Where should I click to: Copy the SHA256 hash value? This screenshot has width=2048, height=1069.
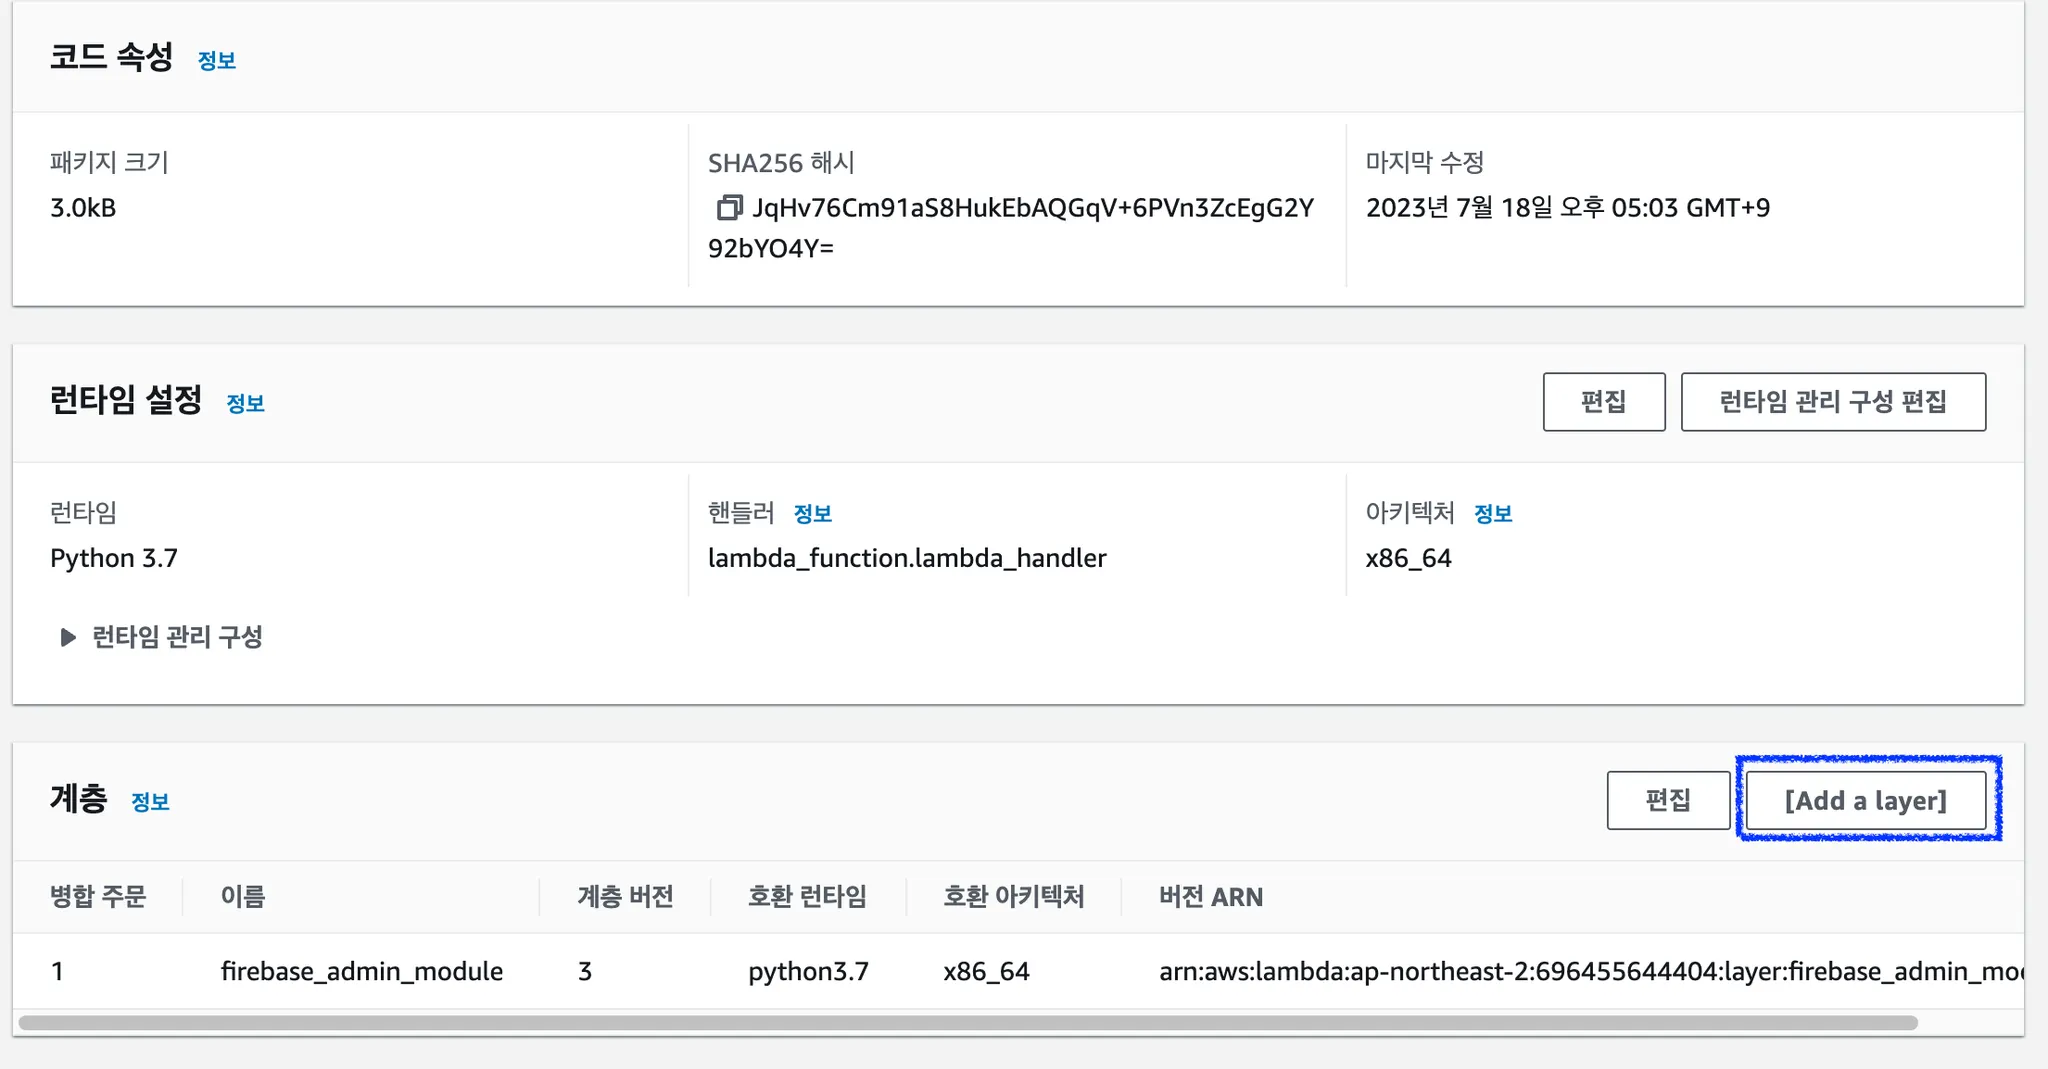tap(729, 208)
